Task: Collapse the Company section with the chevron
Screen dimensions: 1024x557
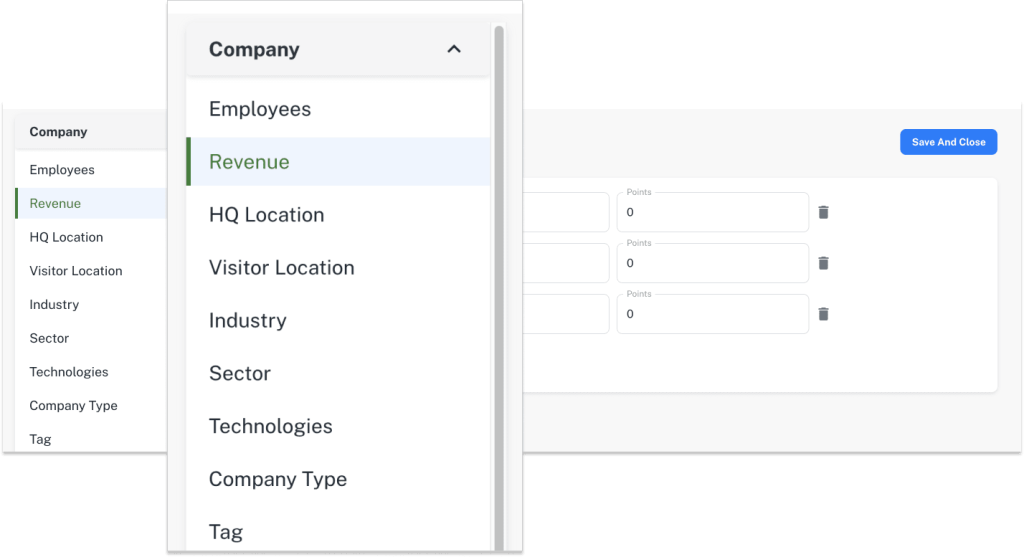Action: coord(454,49)
